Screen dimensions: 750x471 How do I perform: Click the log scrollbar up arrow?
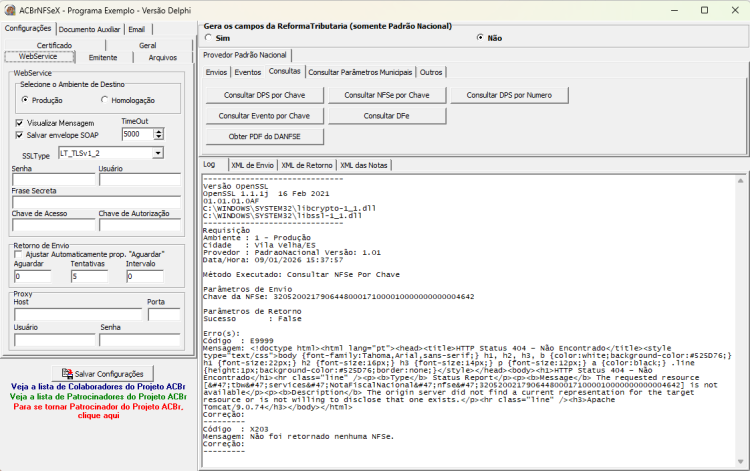tap(740, 181)
